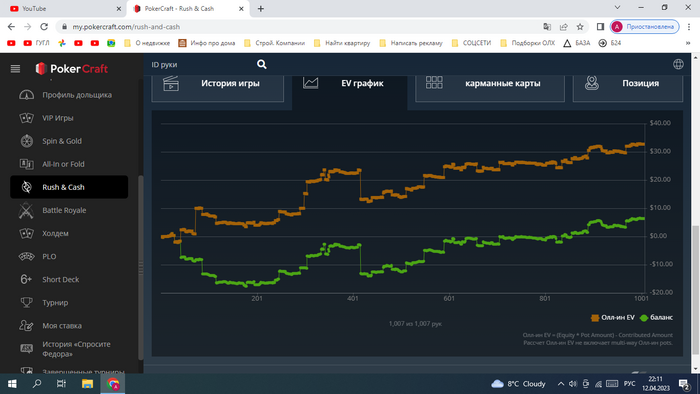700x394 pixels.
Task: Click the address bar URL
Action: tap(126, 27)
